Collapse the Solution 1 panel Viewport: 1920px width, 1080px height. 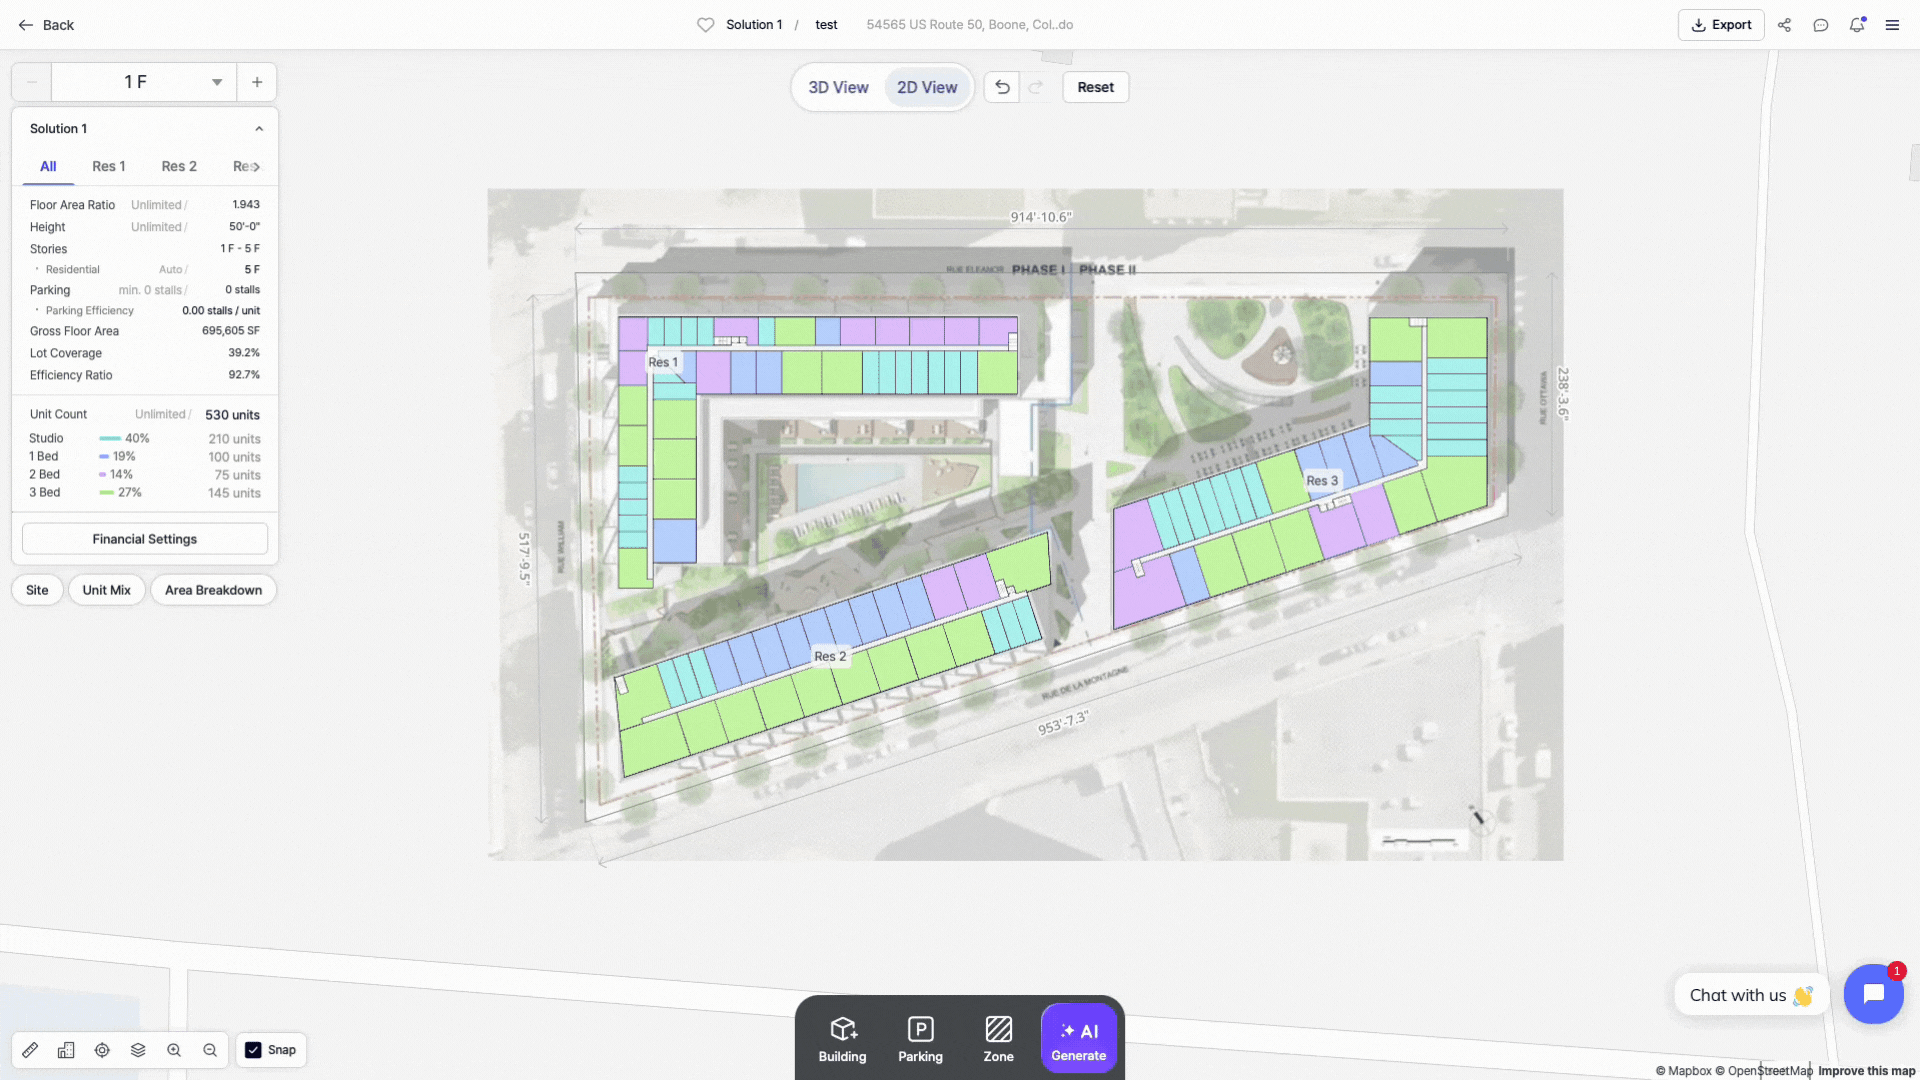(259, 129)
